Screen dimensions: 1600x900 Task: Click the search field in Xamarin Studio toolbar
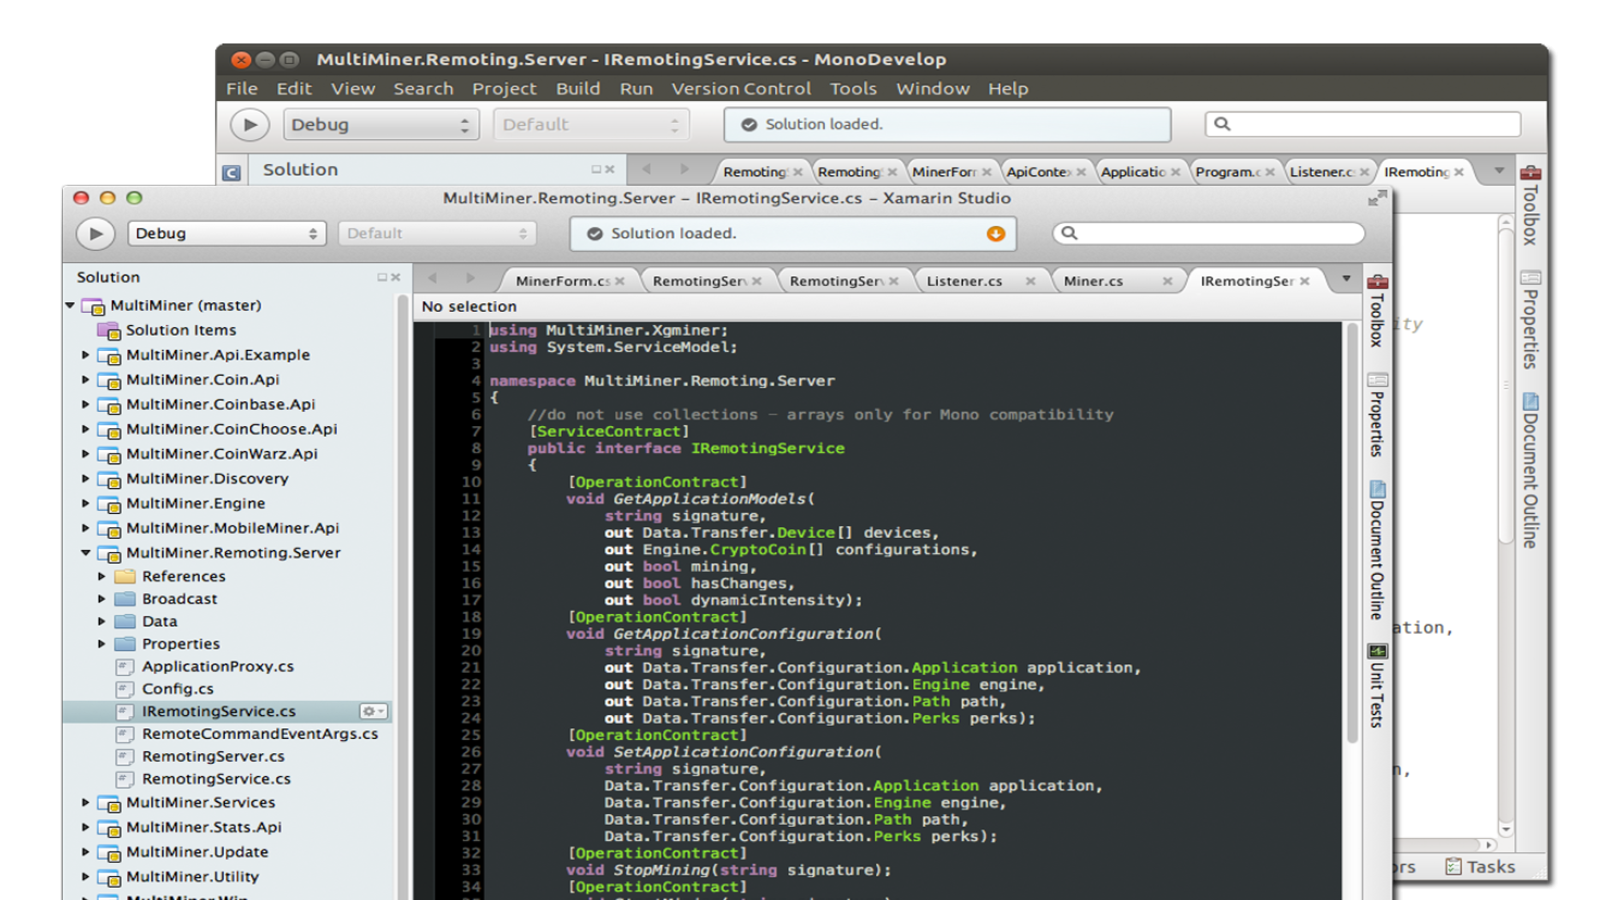1208,233
